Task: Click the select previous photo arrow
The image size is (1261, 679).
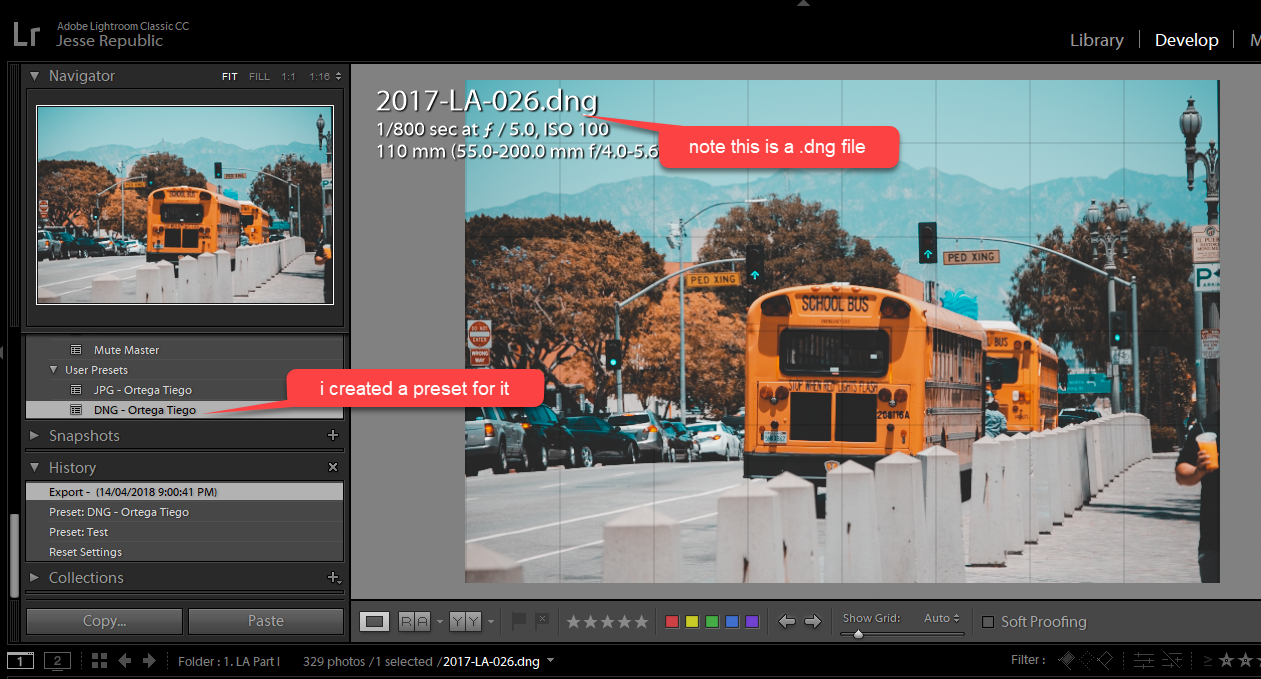Action: 787,622
